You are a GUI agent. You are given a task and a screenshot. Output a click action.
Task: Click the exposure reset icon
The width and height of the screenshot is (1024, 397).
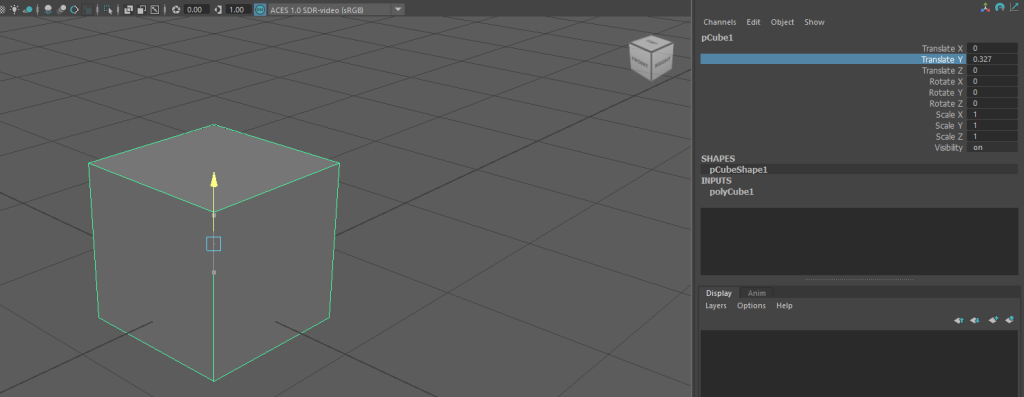click(x=176, y=10)
